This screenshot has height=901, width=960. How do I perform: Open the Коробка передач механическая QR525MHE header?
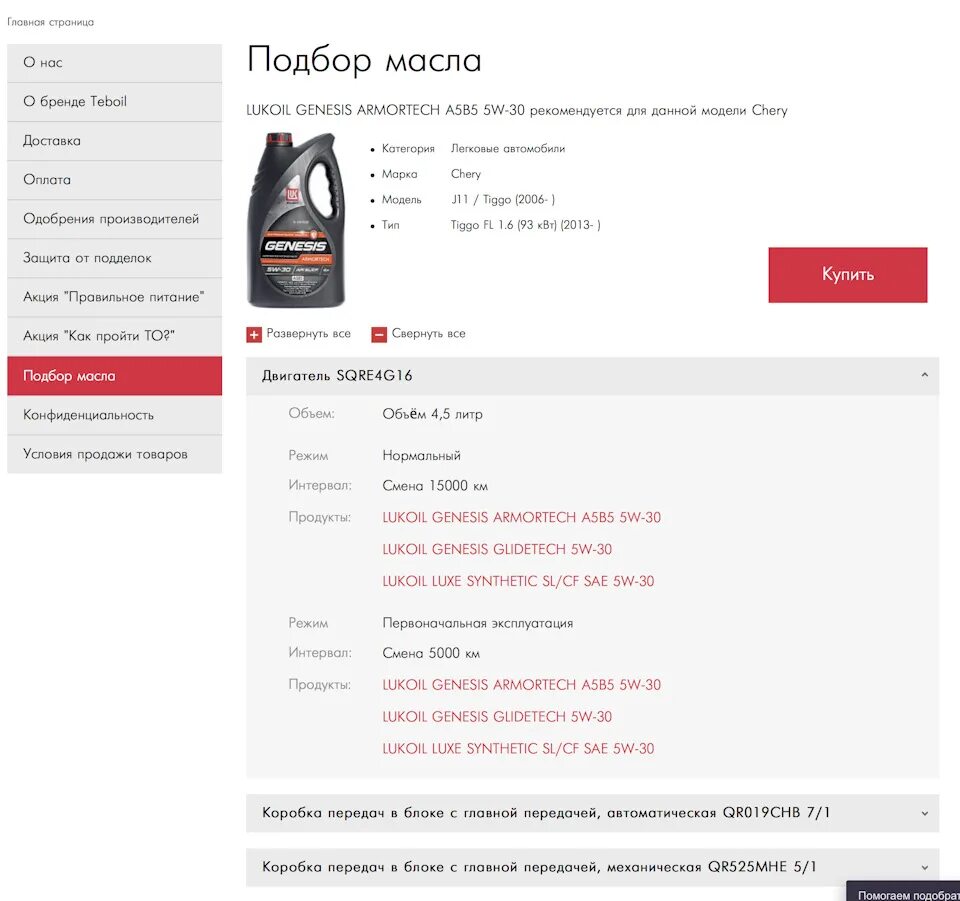click(592, 867)
